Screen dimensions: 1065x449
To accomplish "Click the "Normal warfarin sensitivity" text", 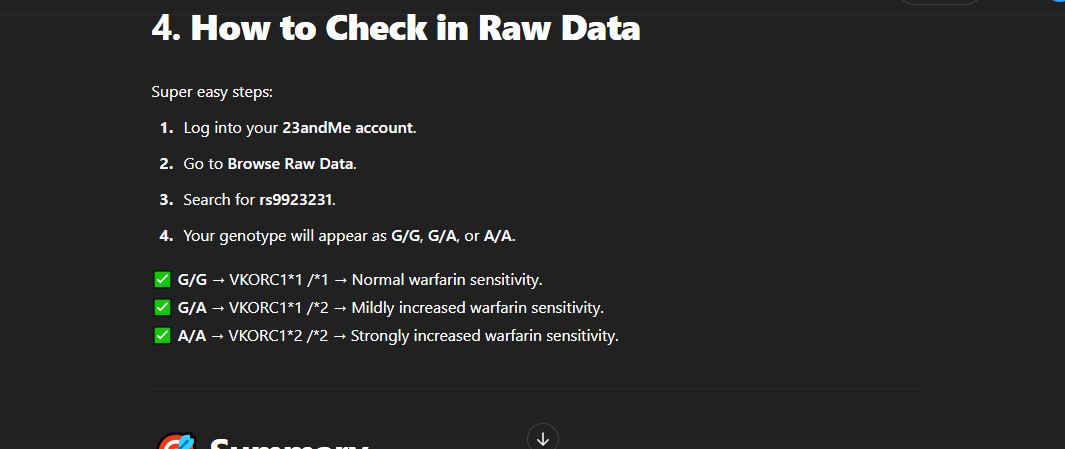I will pyautogui.click(x=447, y=280).
